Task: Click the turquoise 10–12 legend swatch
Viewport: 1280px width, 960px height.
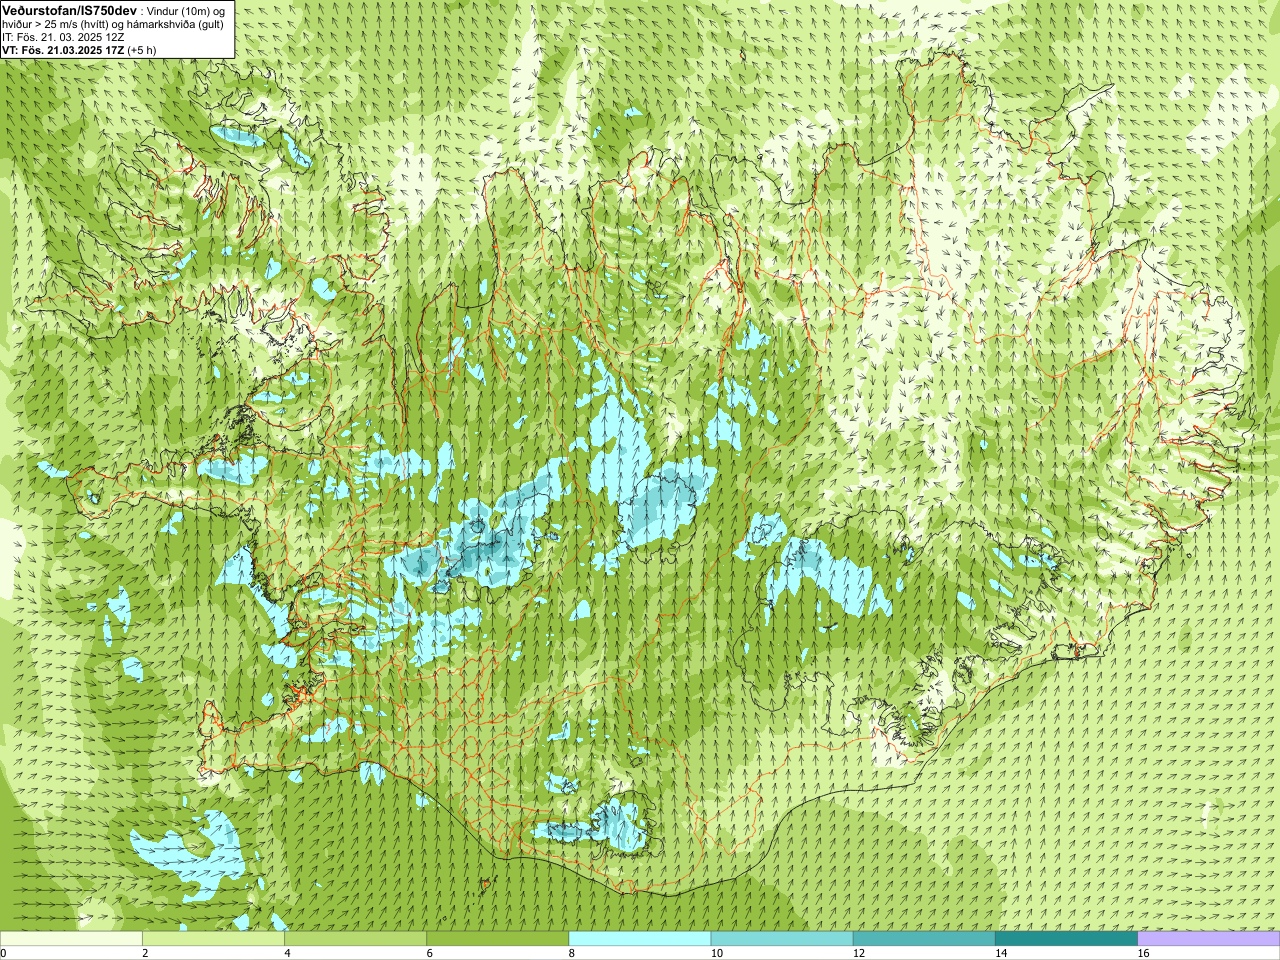Action: tap(781, 939)
